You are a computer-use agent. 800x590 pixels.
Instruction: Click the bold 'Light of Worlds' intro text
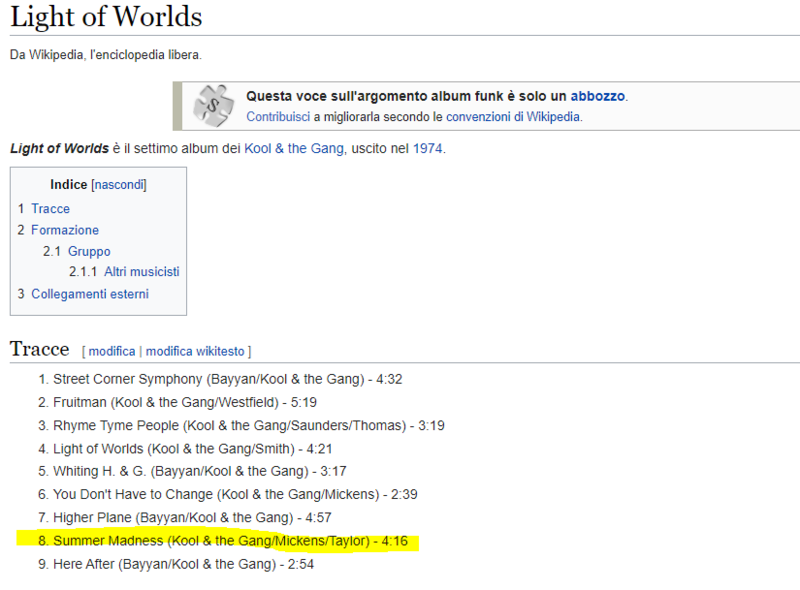[x=59, y=148]
